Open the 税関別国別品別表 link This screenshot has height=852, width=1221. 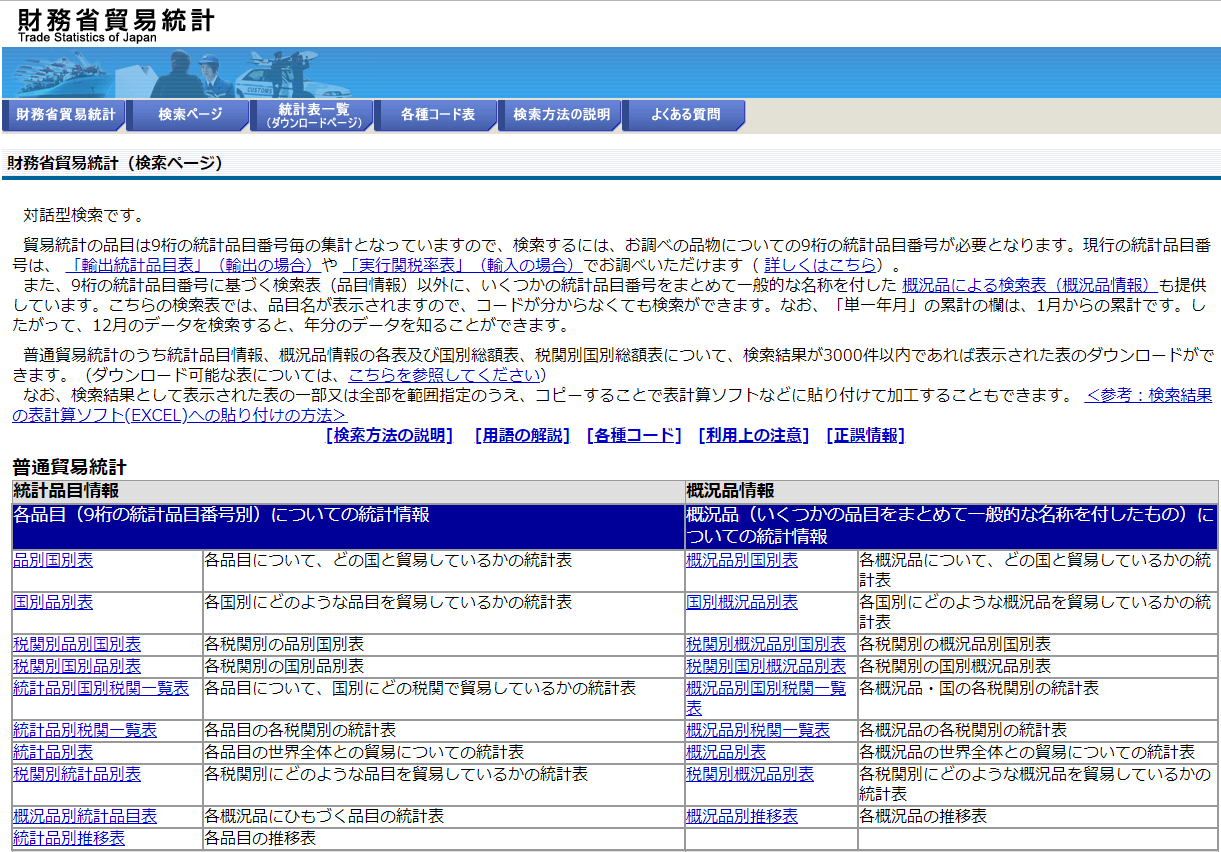click(x=77, y=665)
